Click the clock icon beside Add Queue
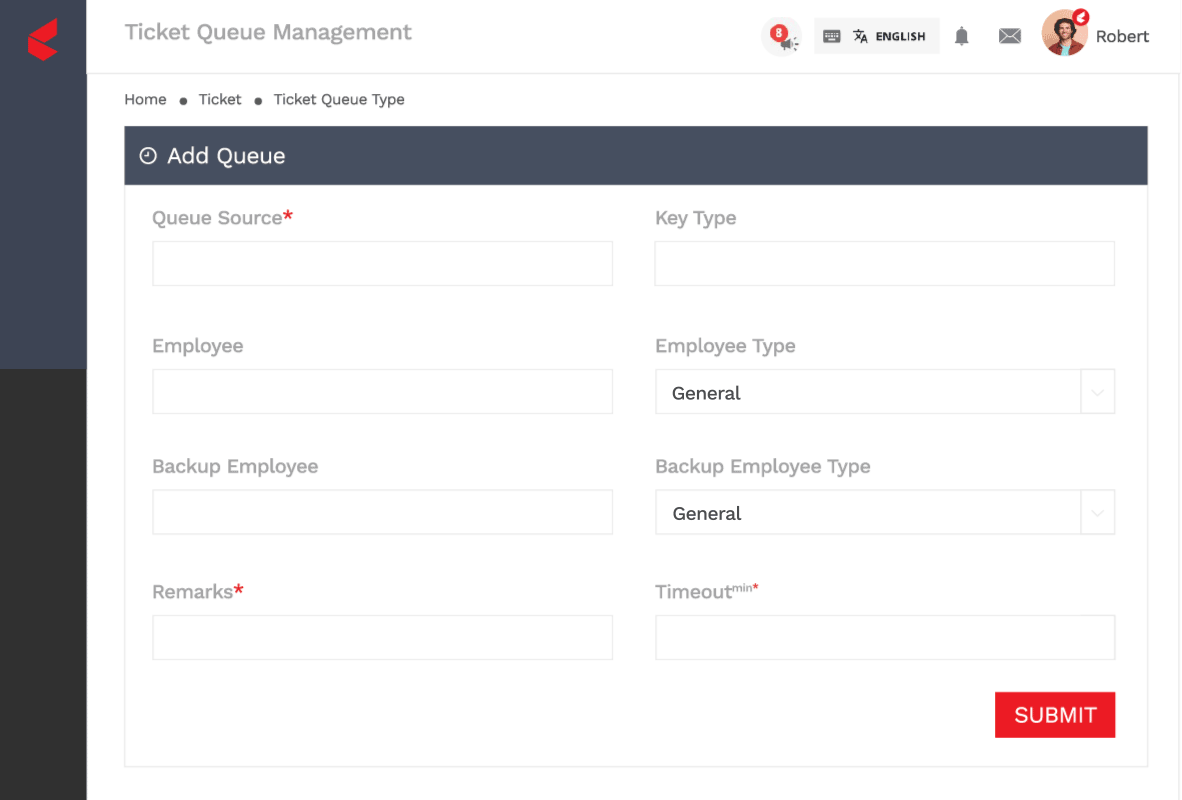 click(x=148, y=155)
